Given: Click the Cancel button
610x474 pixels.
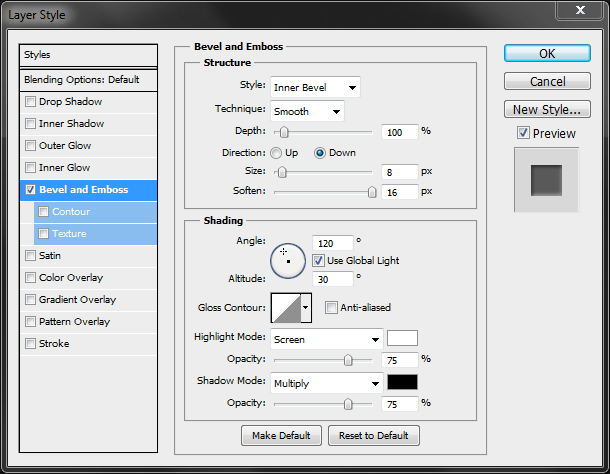Looking at the screenshot, I should 547,81.
